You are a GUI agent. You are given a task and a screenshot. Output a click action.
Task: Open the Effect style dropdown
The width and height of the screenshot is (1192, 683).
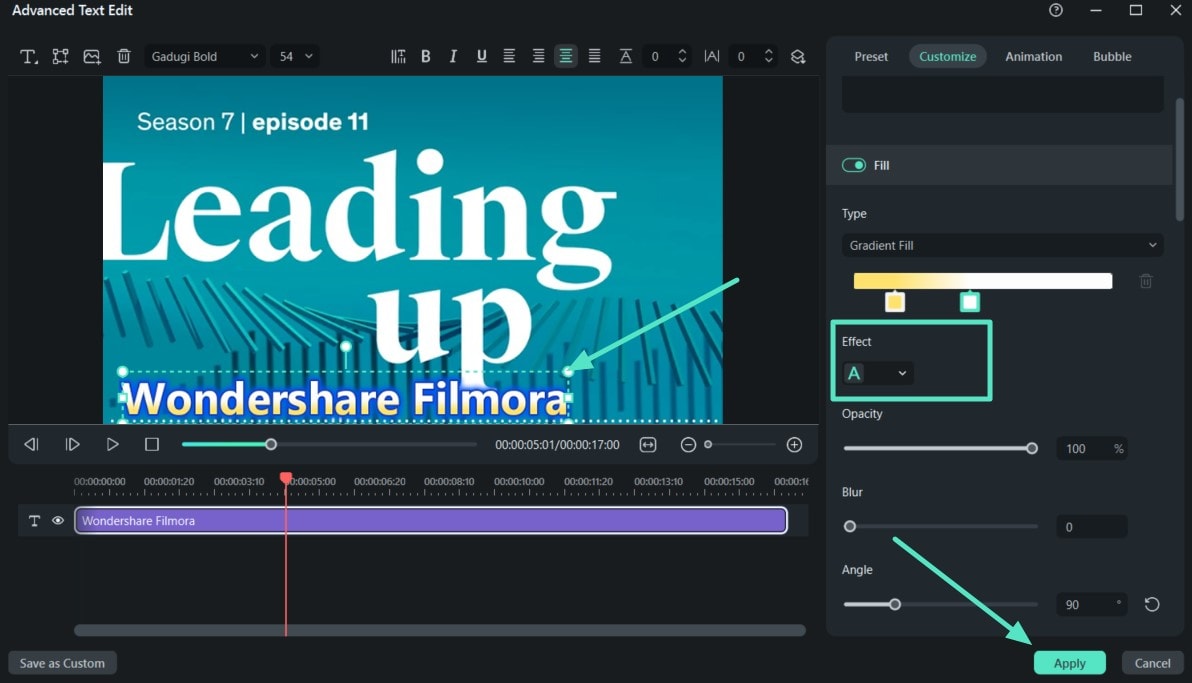click(x=877, y=373)
